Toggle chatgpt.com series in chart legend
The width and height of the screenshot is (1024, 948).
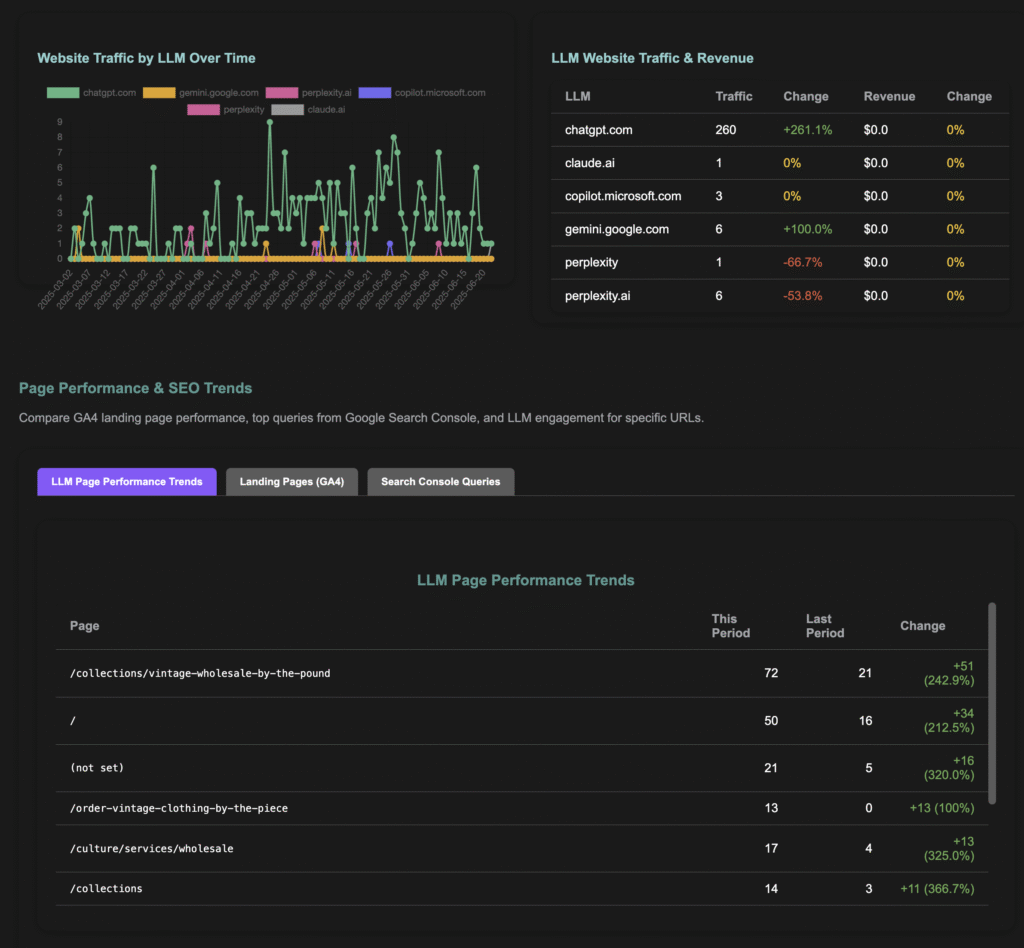[x=91, y=93]
